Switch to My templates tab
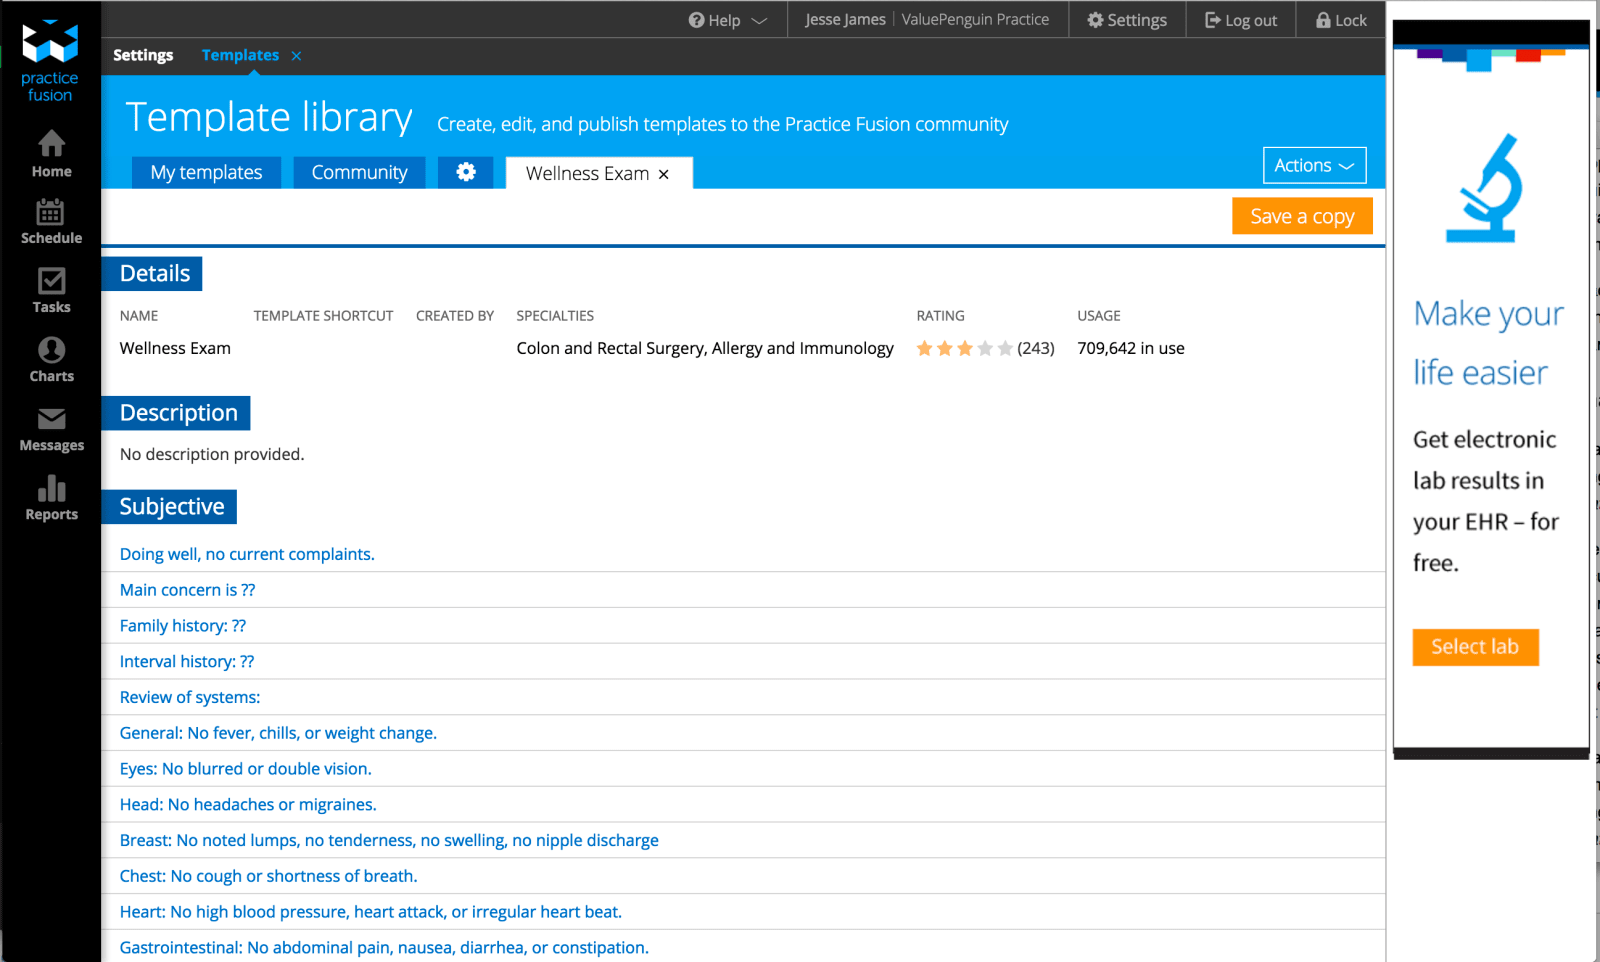Viewport: 1600px width, 962px height. [x=206, y=172]
